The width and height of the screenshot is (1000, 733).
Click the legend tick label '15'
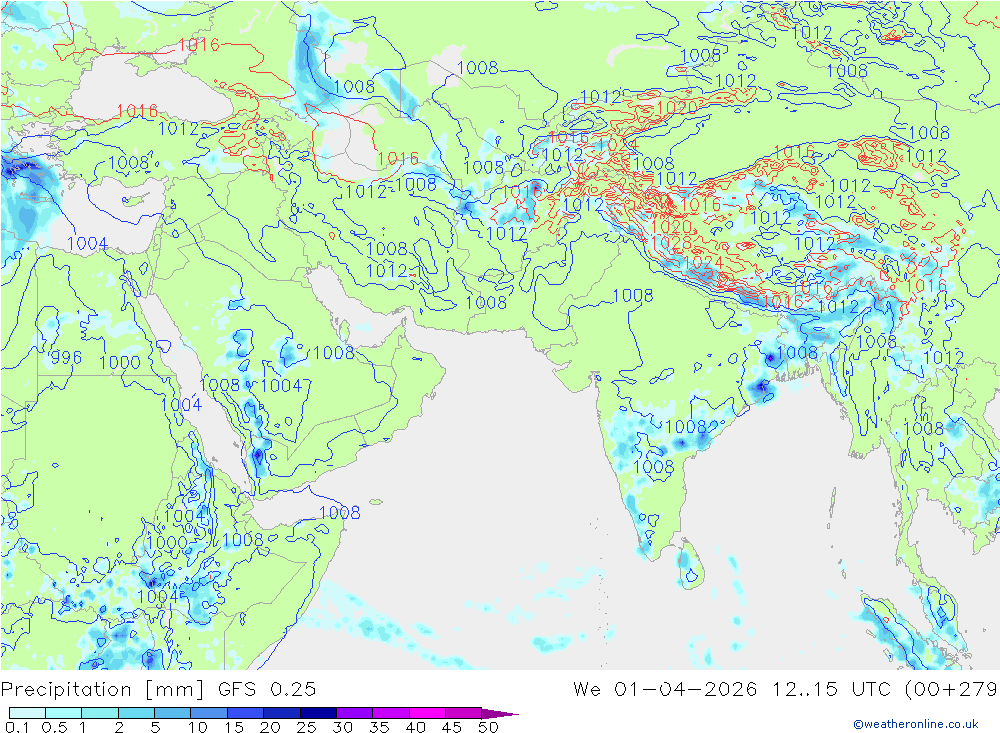click(x=233, y=727)
